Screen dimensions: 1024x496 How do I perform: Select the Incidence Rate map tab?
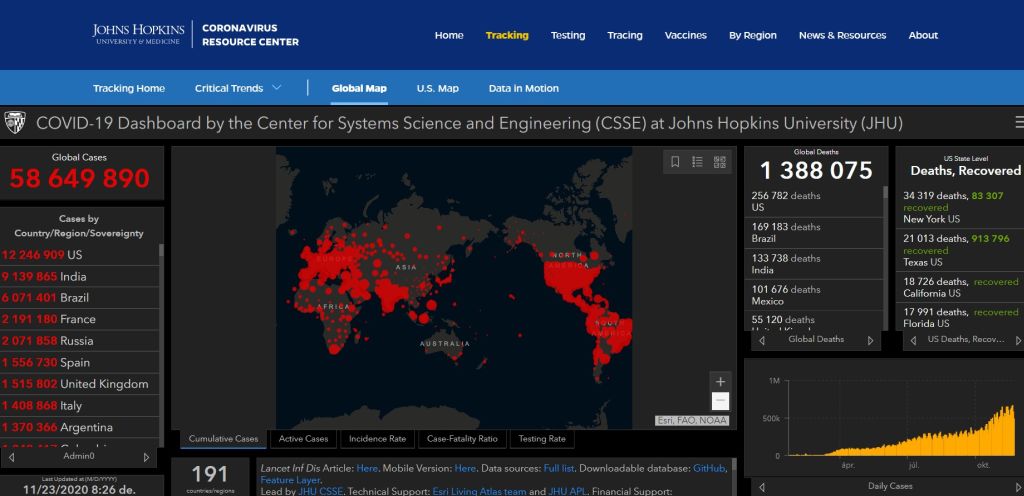[x=377, y=439]
